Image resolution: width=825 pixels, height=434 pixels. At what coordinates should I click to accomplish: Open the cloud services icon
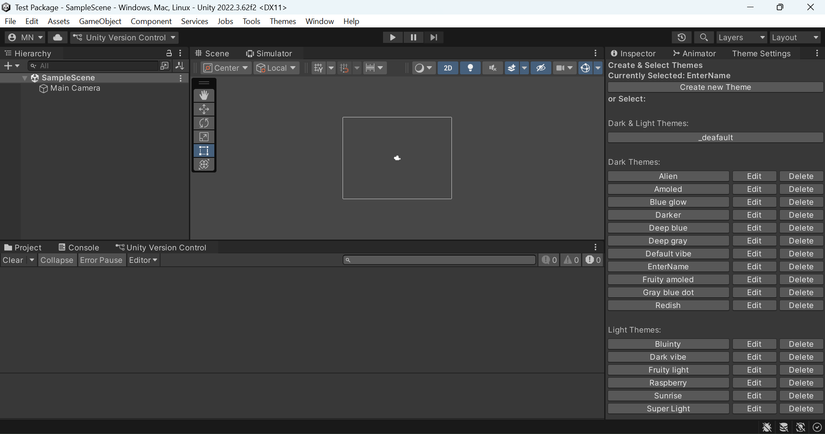[58, 37]
